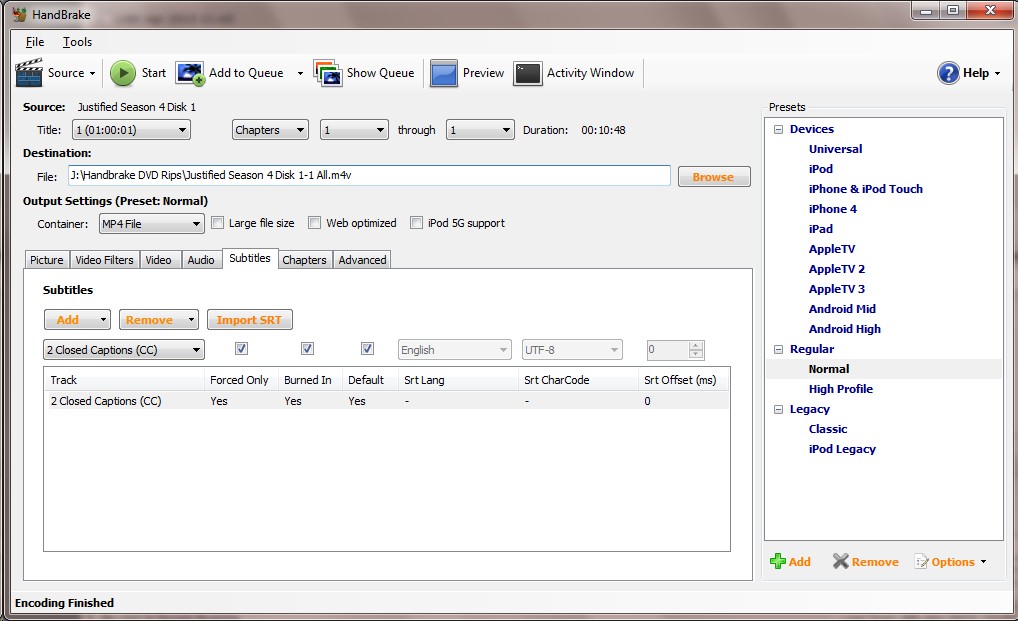Switch to the Chapters tab

tap(304, 260)
